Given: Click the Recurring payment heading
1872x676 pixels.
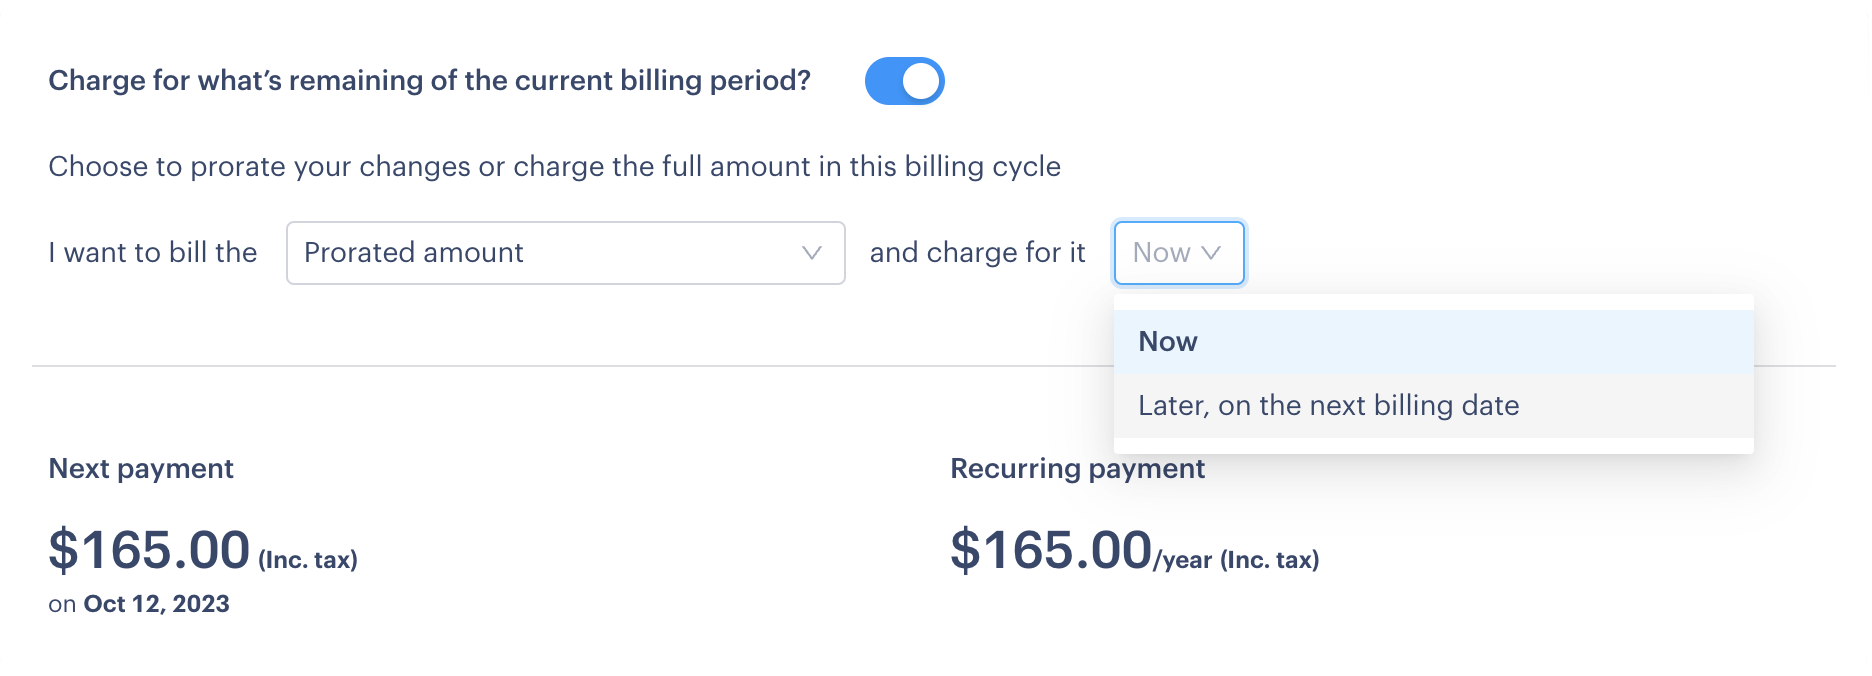Looking at the screenshot, I should pos(1078,468).
